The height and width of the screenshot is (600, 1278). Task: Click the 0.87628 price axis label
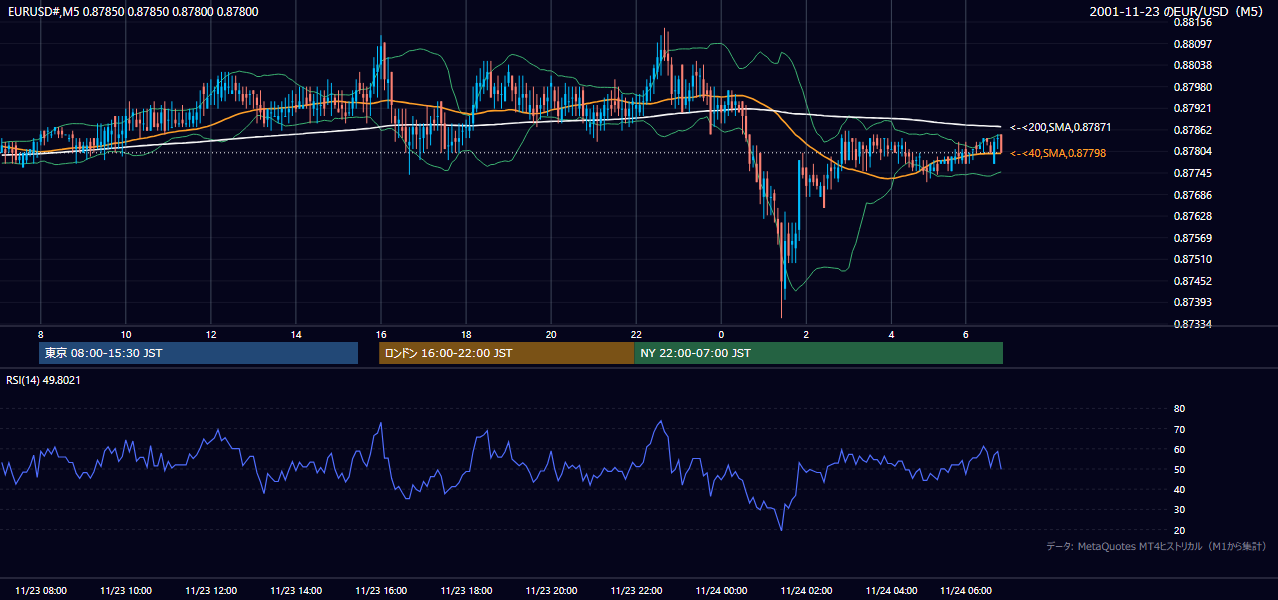click(x=1192, y=216)
